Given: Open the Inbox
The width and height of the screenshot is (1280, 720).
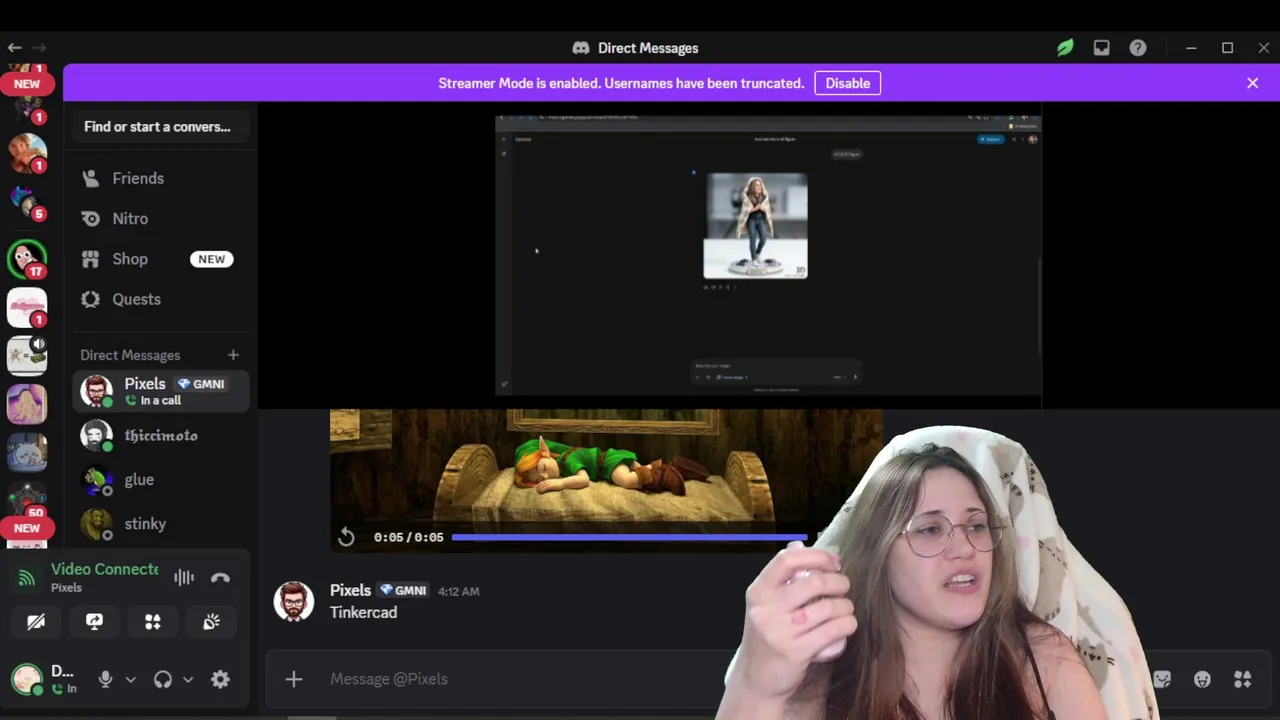Looking at the screenshot, I should (1101, 48).
